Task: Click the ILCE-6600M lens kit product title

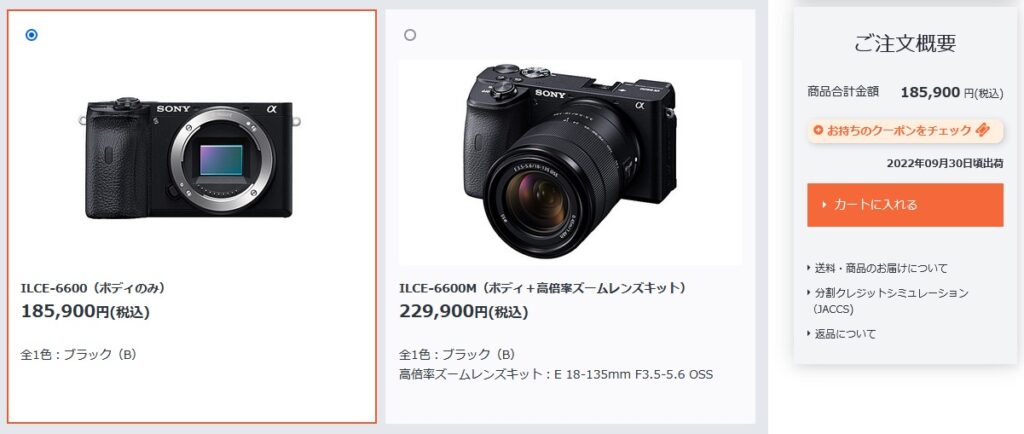Action: tap(543, 288)
